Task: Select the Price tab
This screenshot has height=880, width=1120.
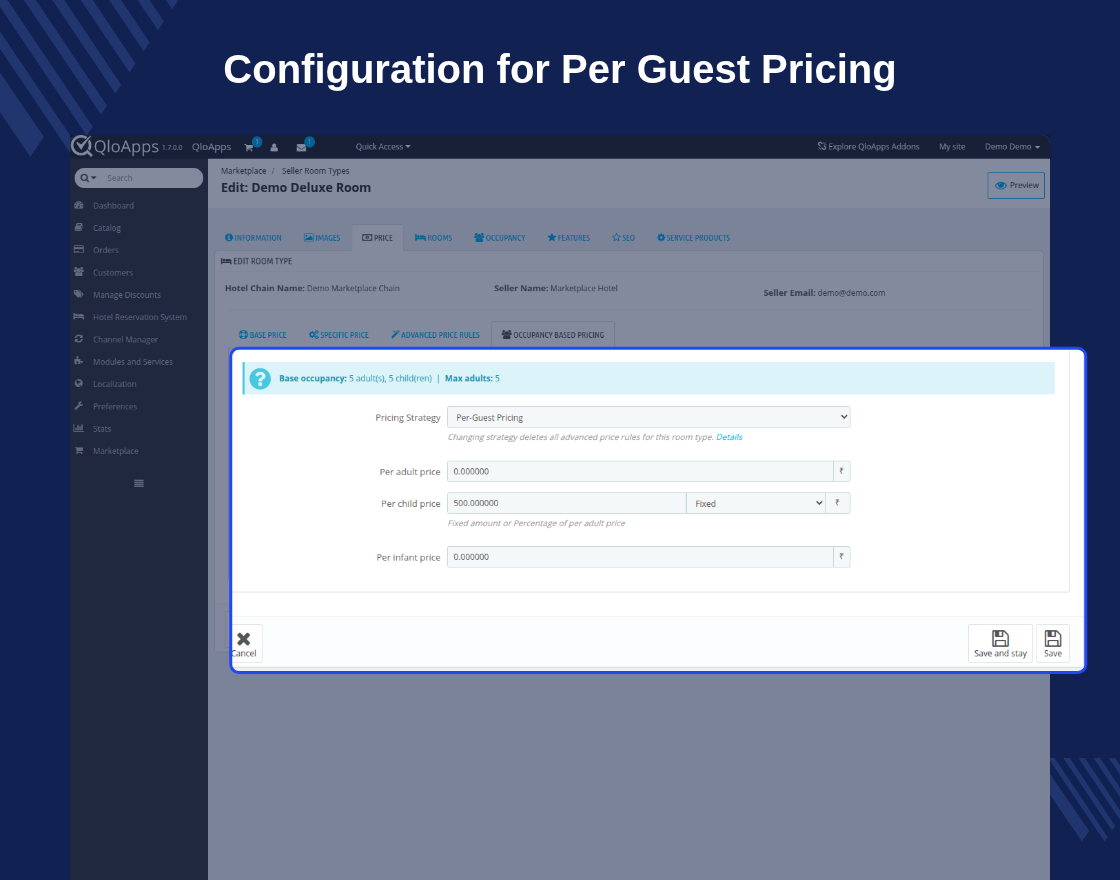Action: 377,238
